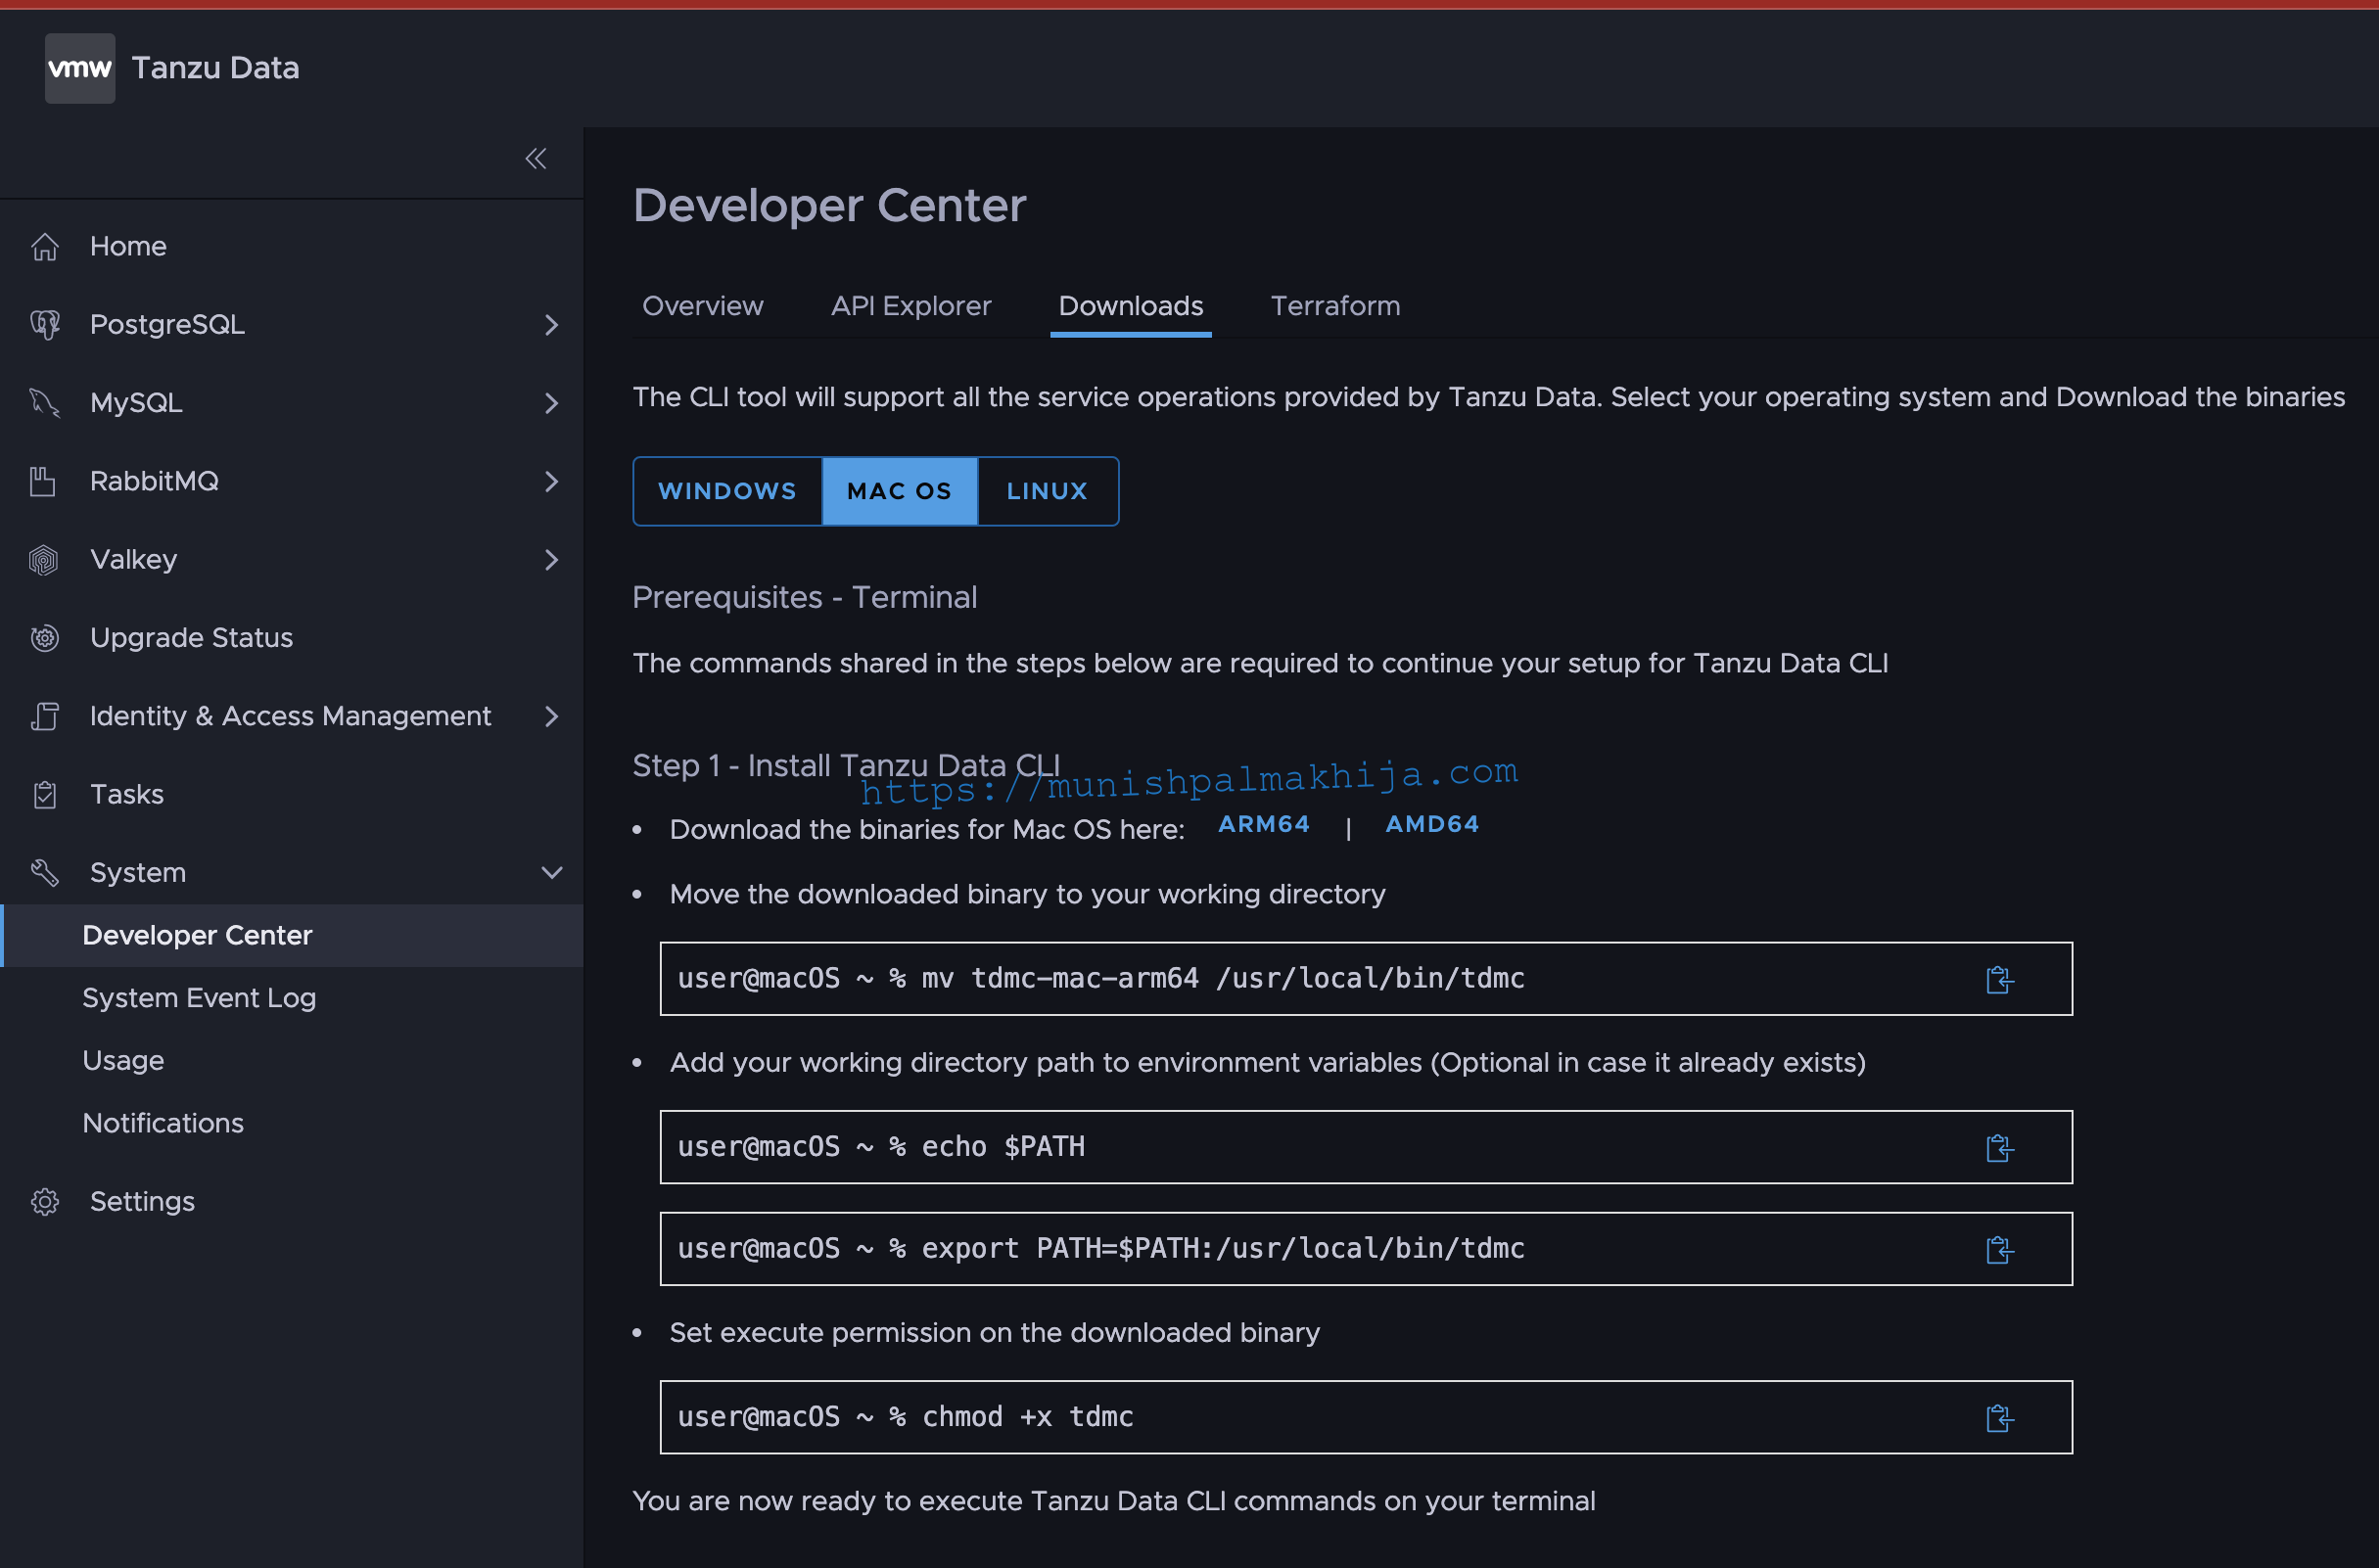This screenshot has height=1568, width=2379.
Task: Click the RabbitMQ sidebar label
Action: point(154,481)
